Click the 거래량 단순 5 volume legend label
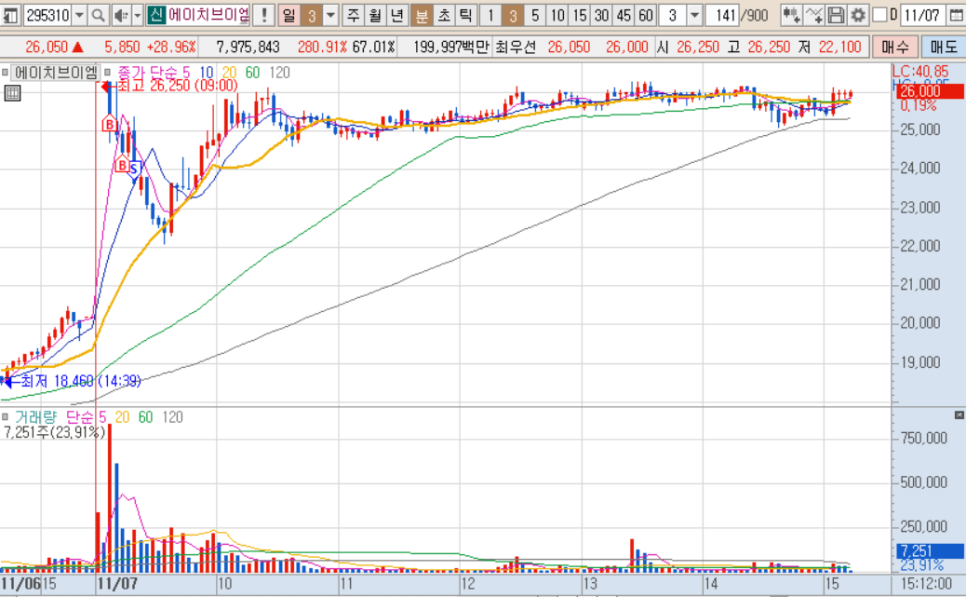 point(60,417)
